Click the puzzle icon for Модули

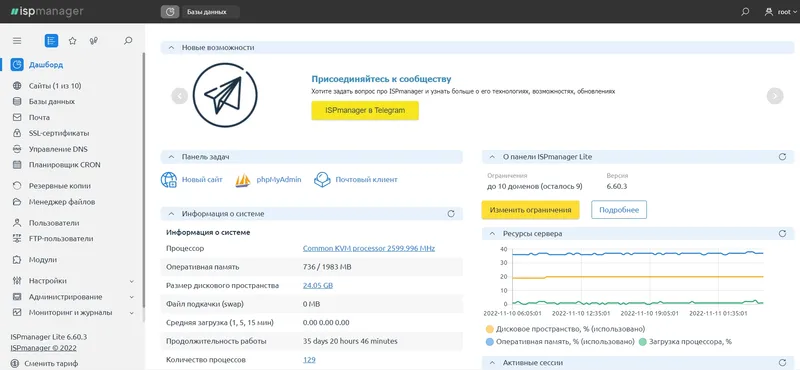(x=17, y=260)
